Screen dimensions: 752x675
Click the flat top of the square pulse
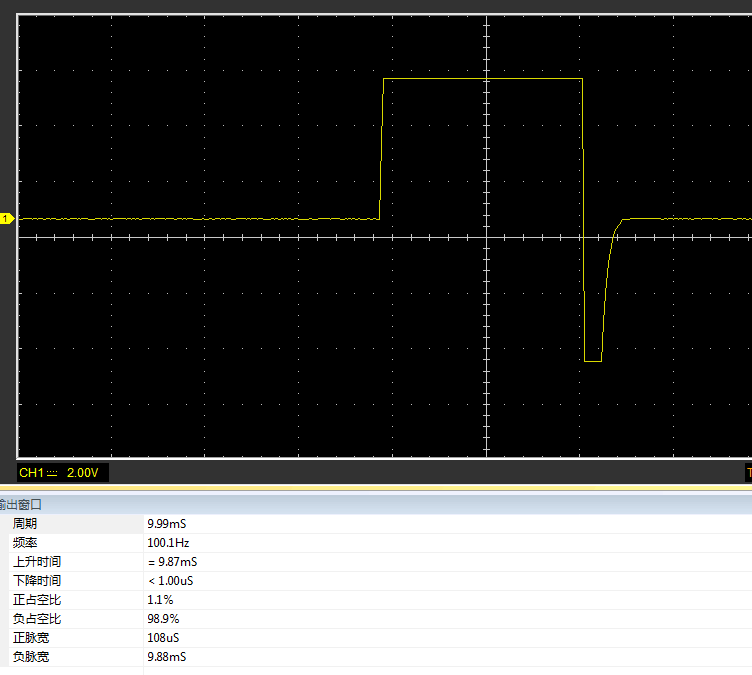coord(482,78)
